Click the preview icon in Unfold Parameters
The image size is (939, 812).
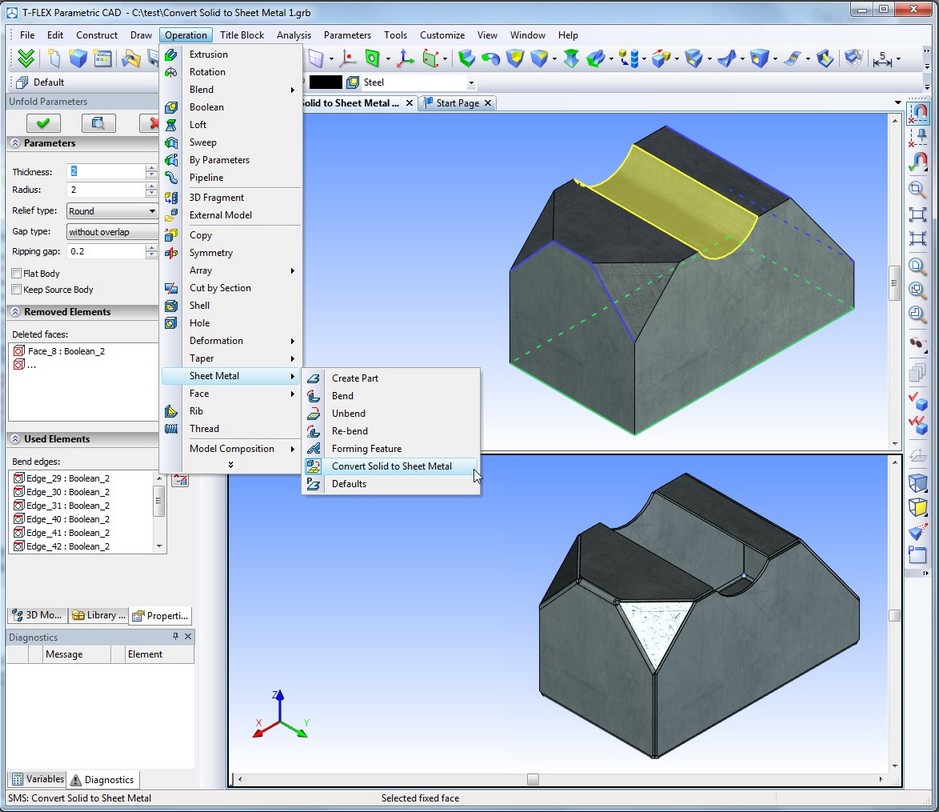tap(98, 123)
